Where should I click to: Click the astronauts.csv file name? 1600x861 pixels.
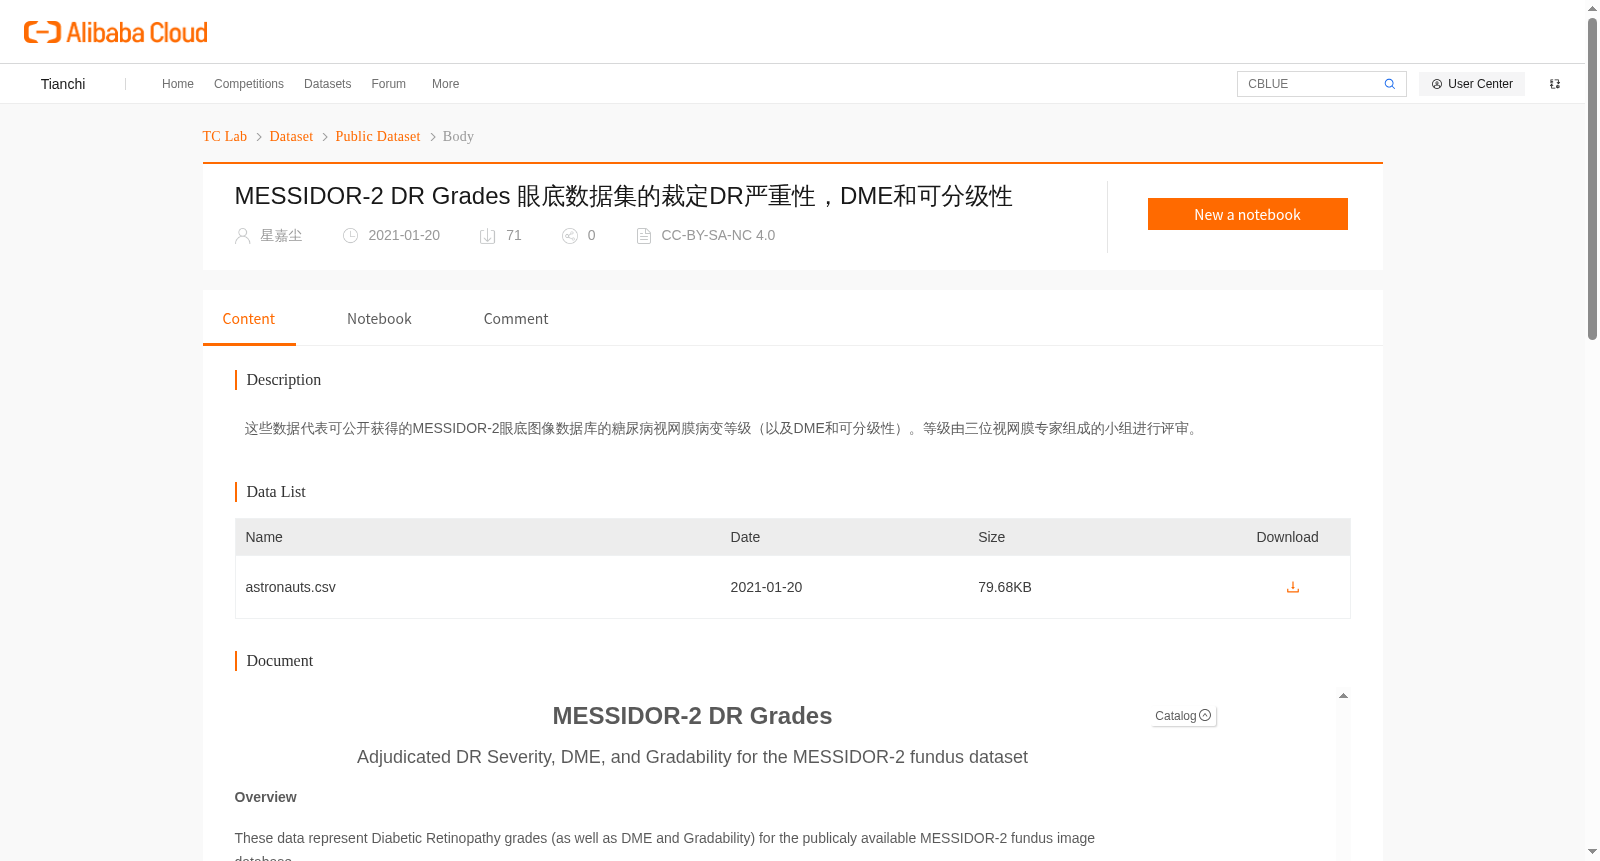click(x=291, y=587)
